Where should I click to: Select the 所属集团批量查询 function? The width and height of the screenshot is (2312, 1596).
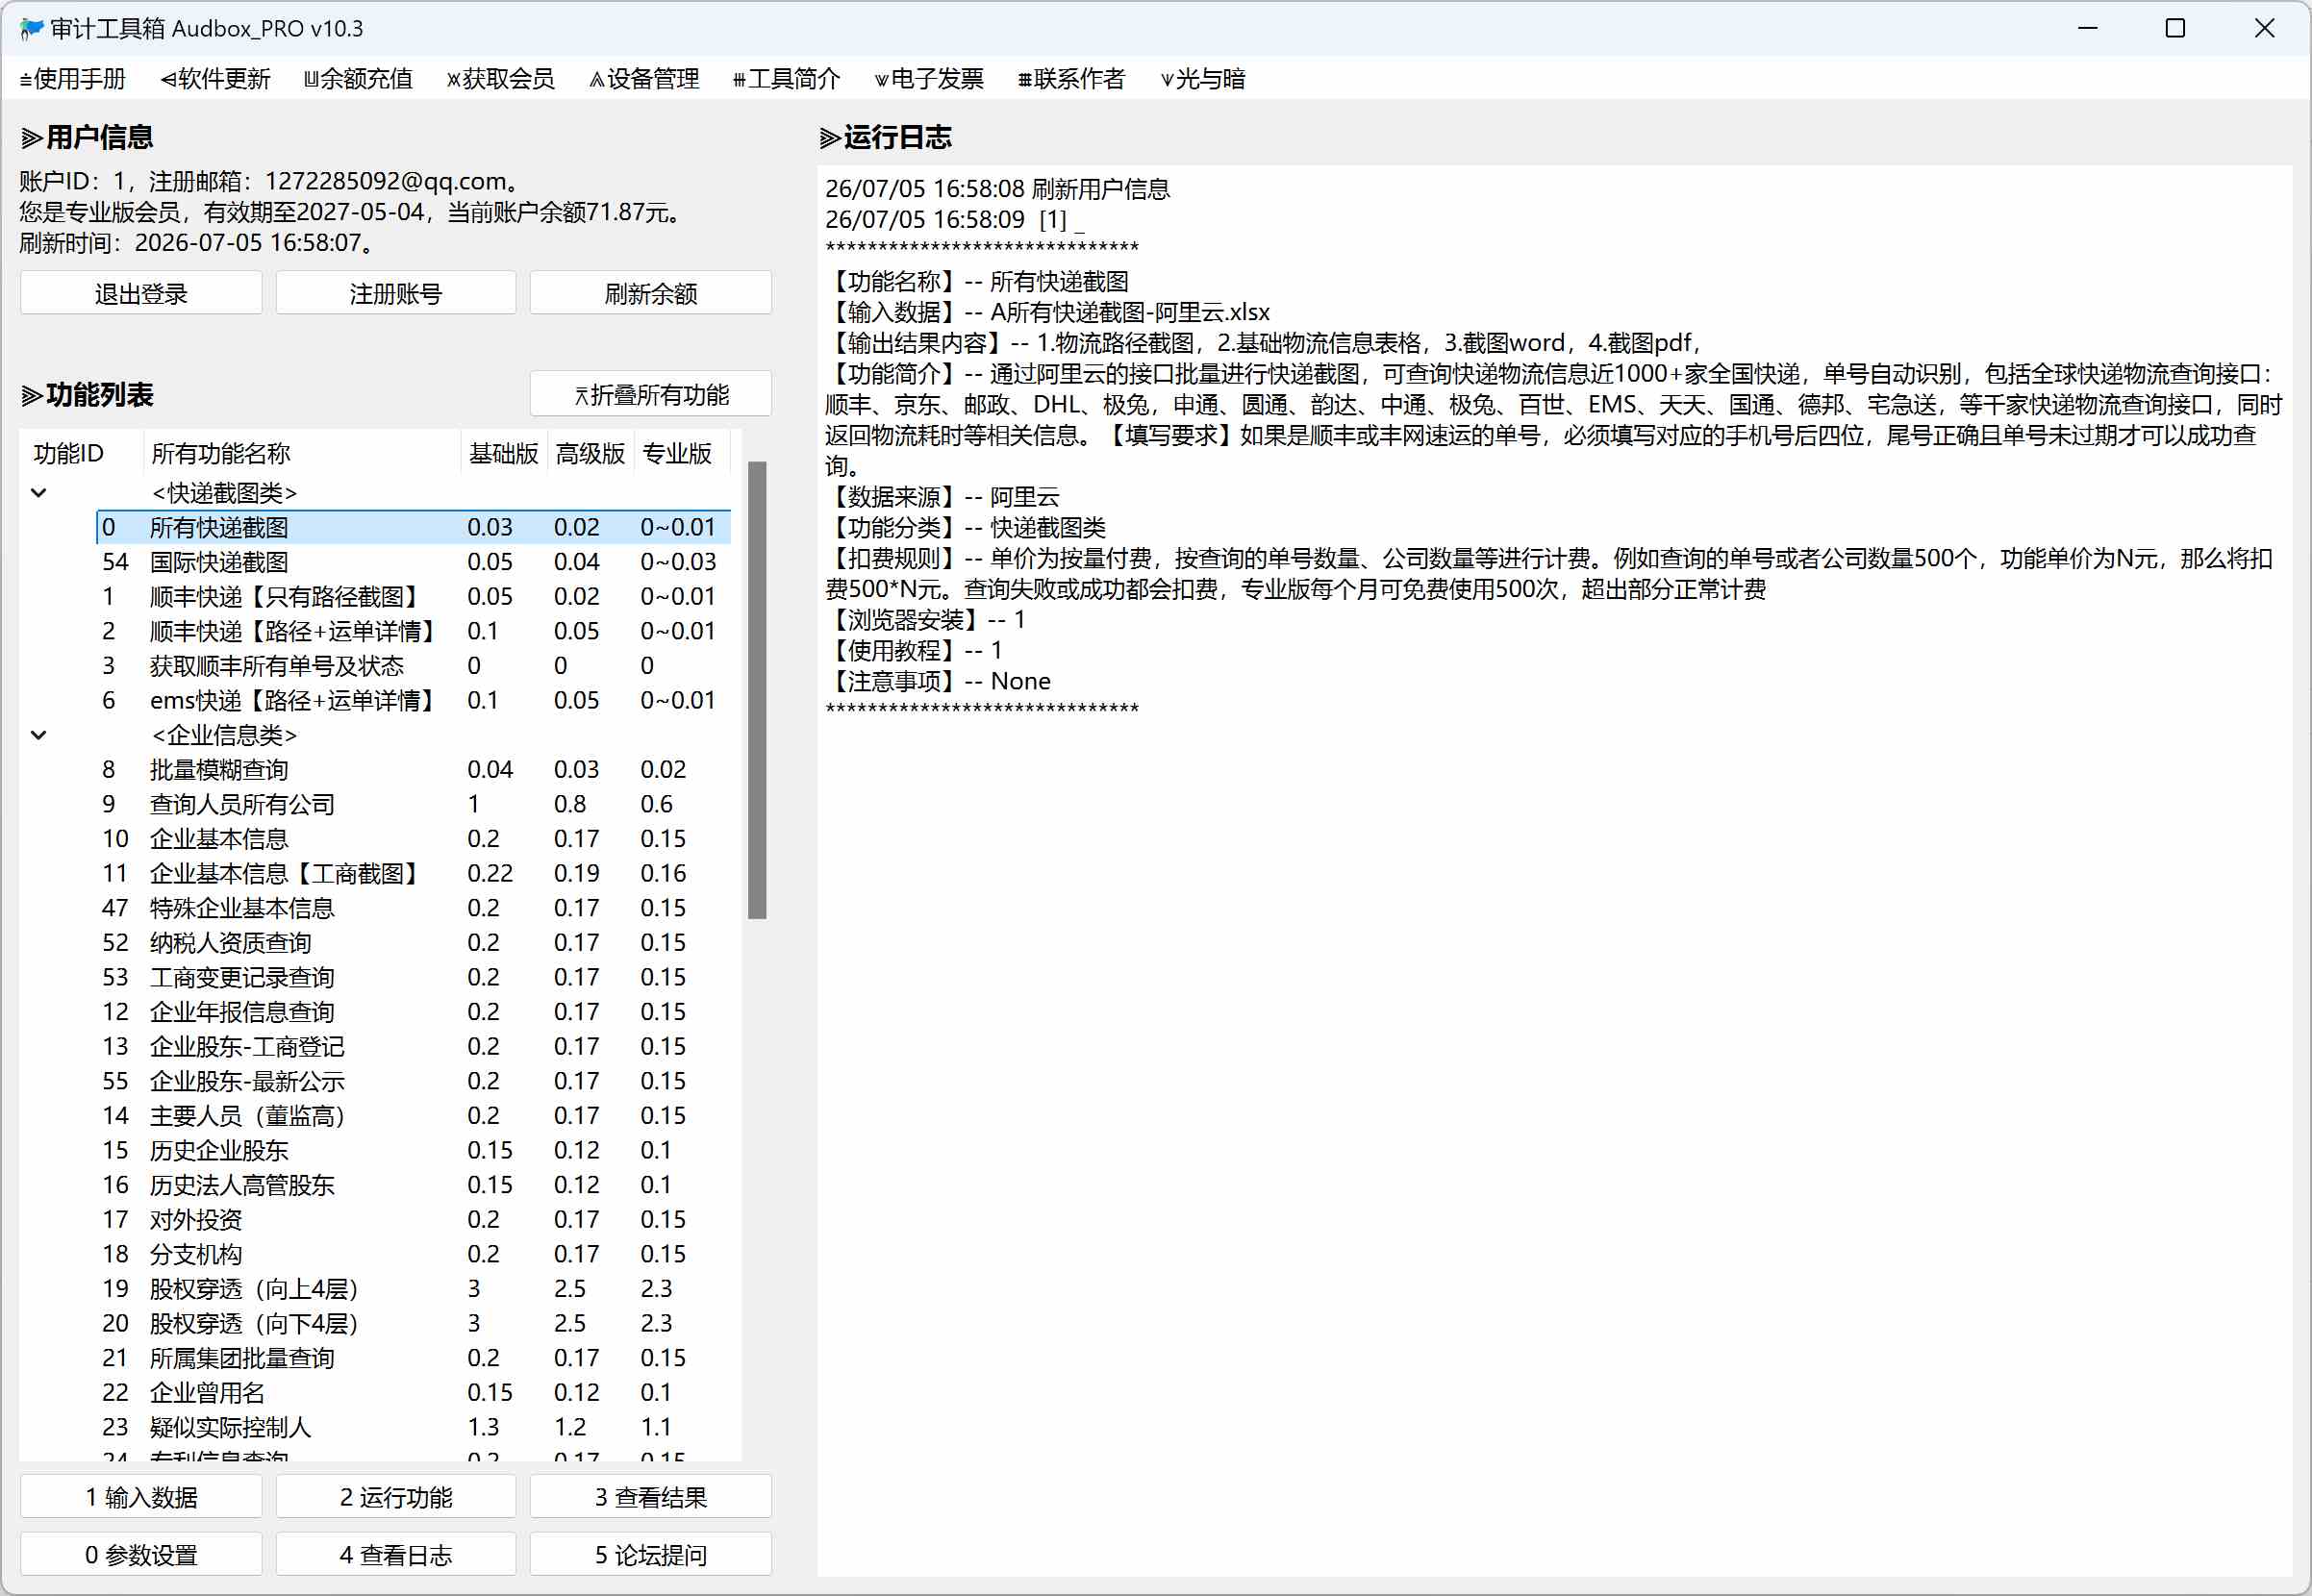tap(413, 1358)
